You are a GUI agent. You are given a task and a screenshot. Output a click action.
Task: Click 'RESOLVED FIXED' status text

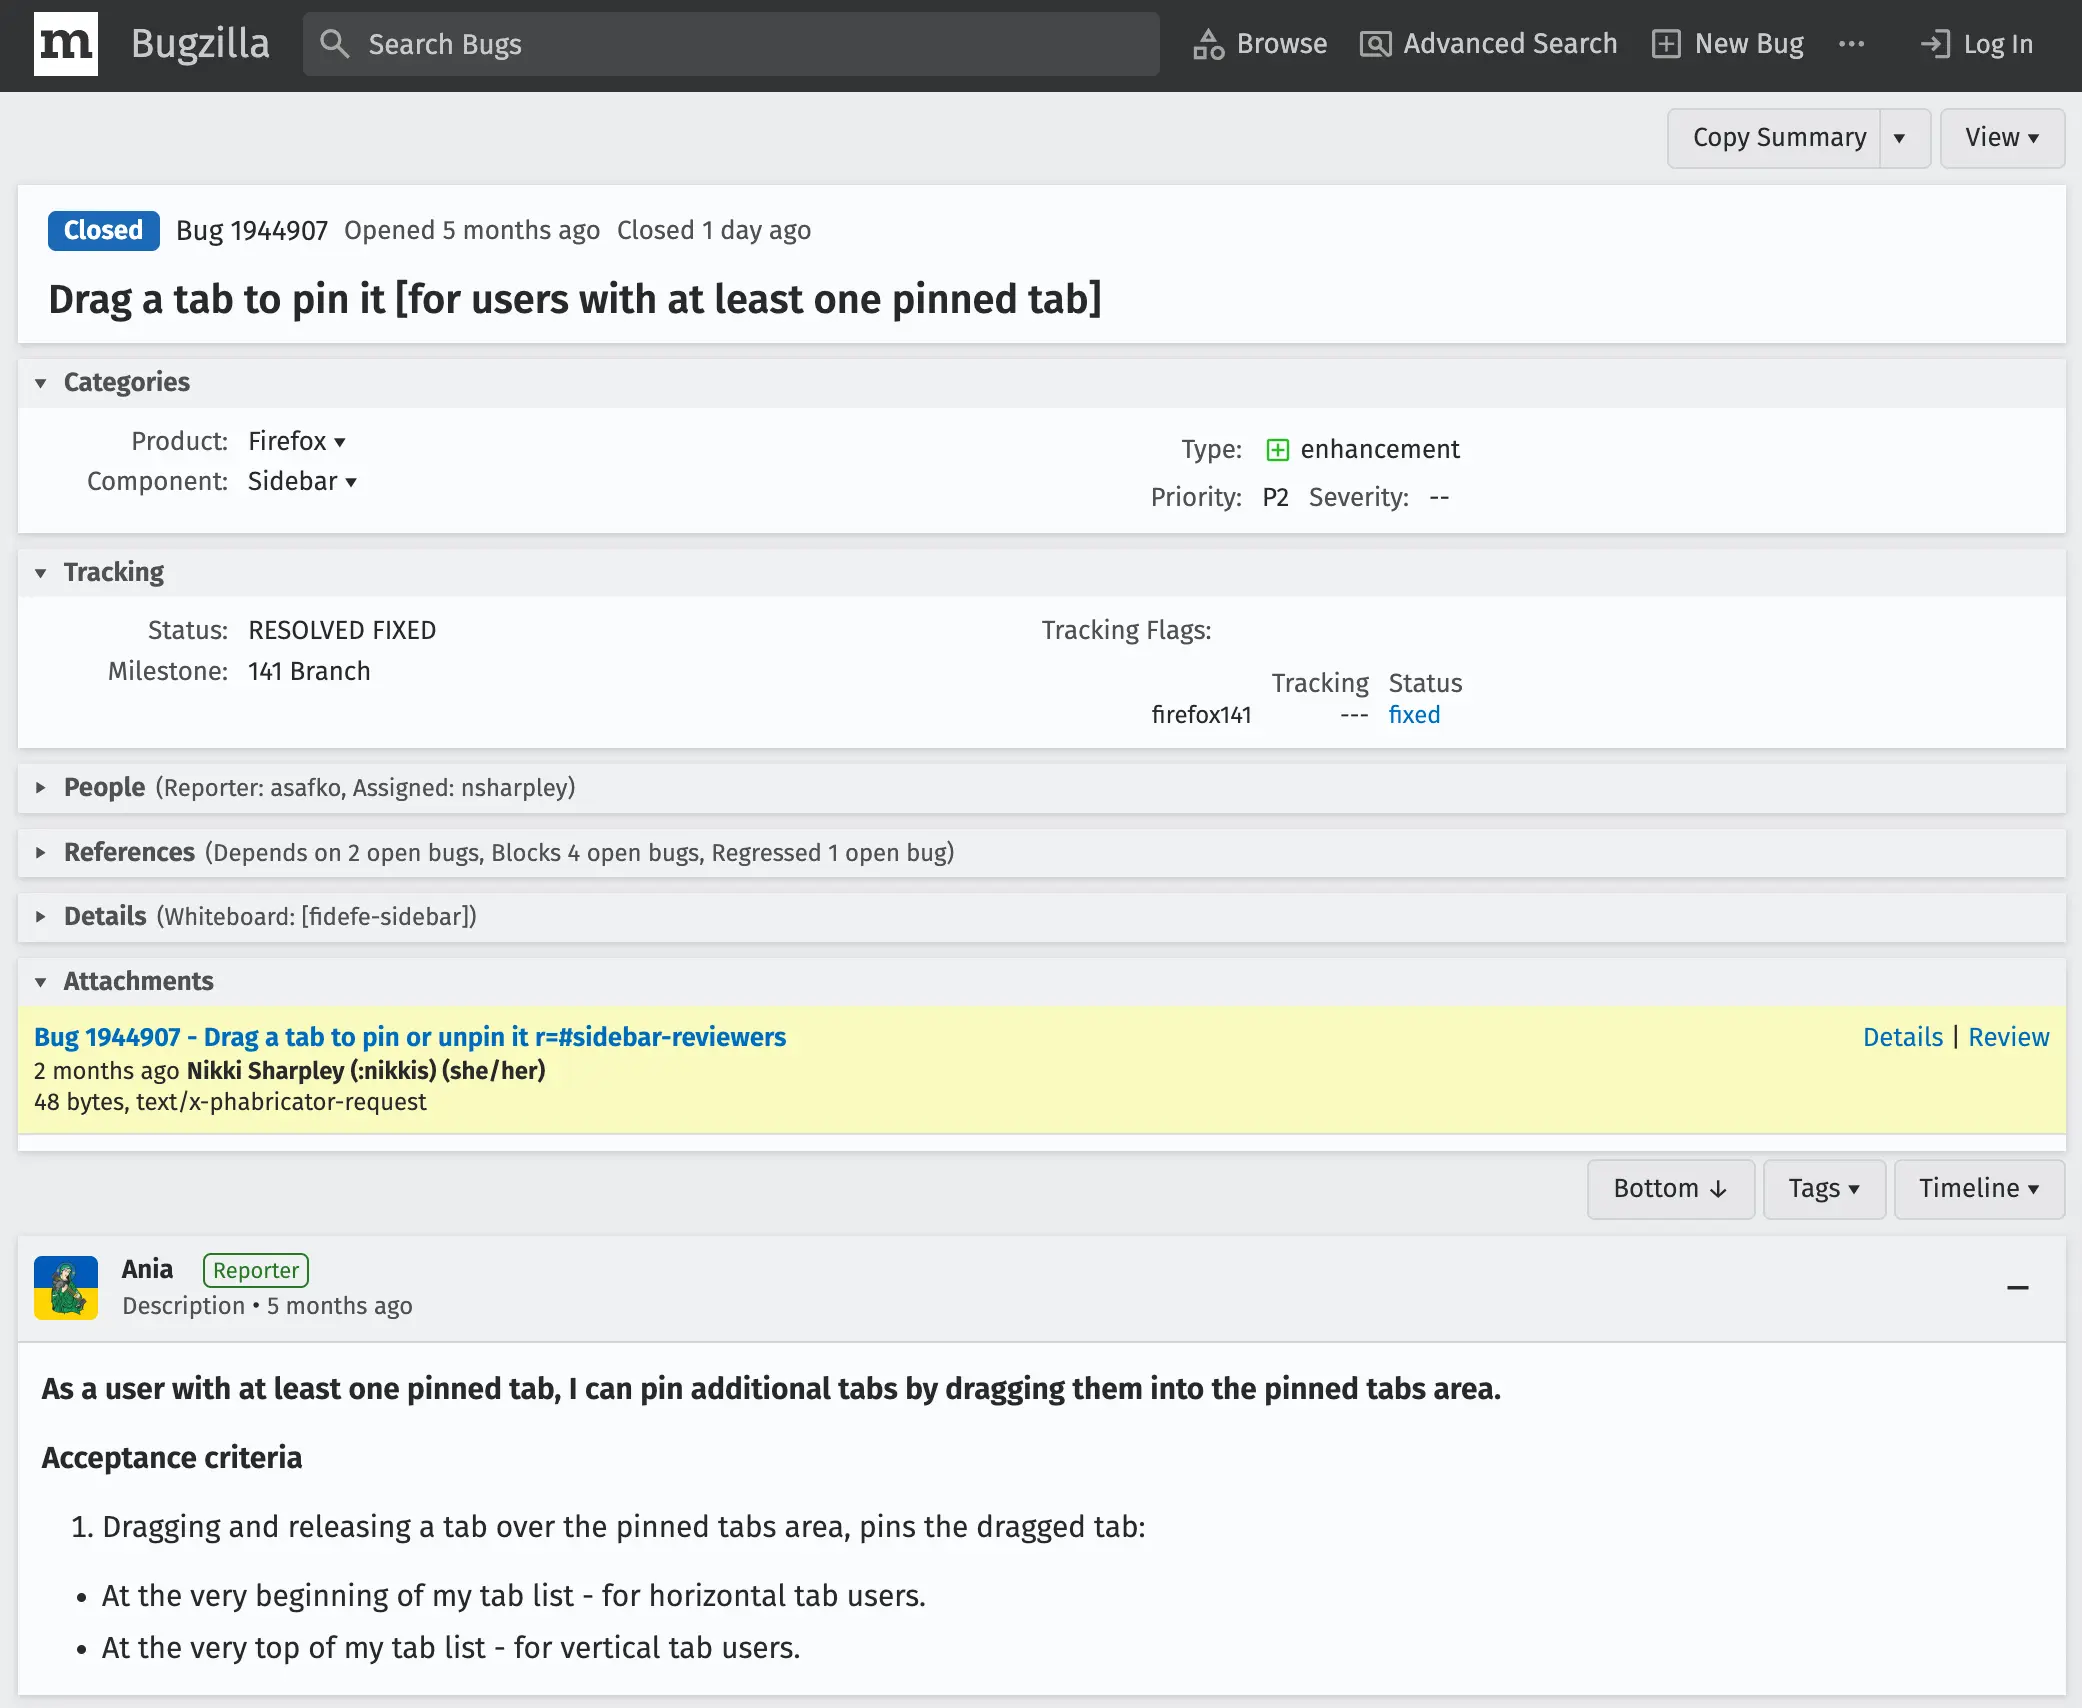coord(342,631)
